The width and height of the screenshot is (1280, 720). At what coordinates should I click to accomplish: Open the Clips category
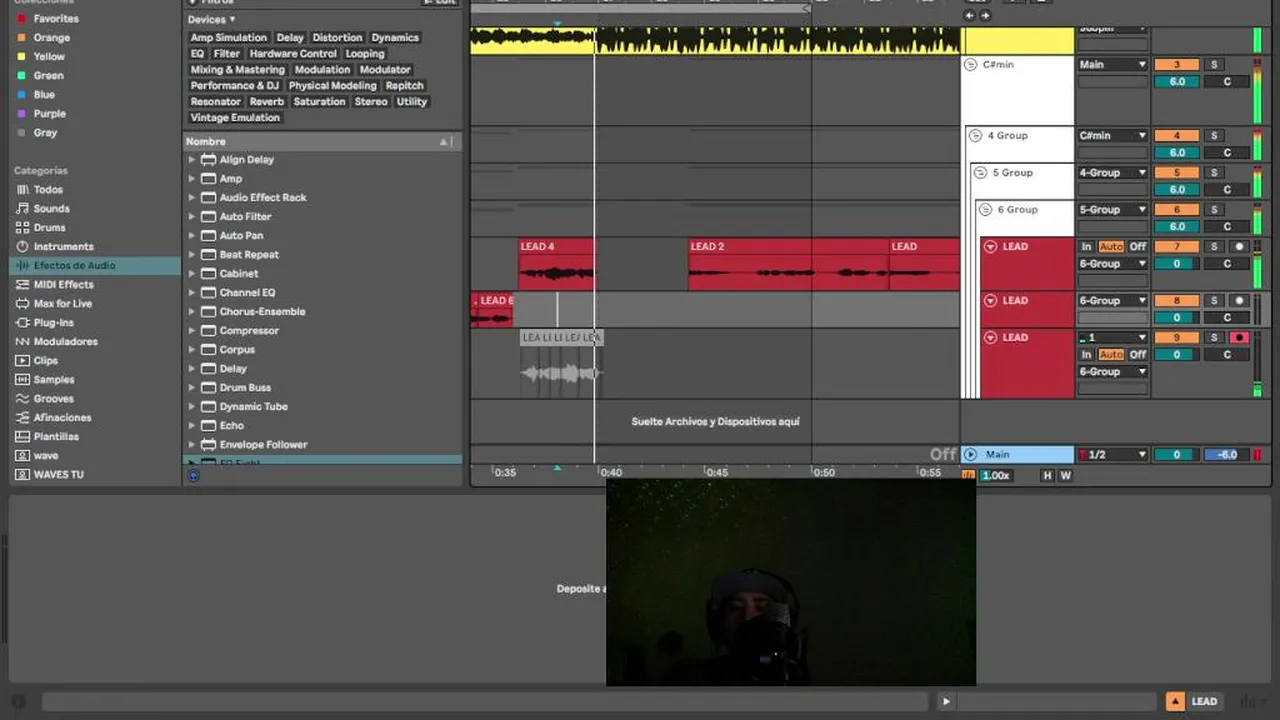click(46, 361)
